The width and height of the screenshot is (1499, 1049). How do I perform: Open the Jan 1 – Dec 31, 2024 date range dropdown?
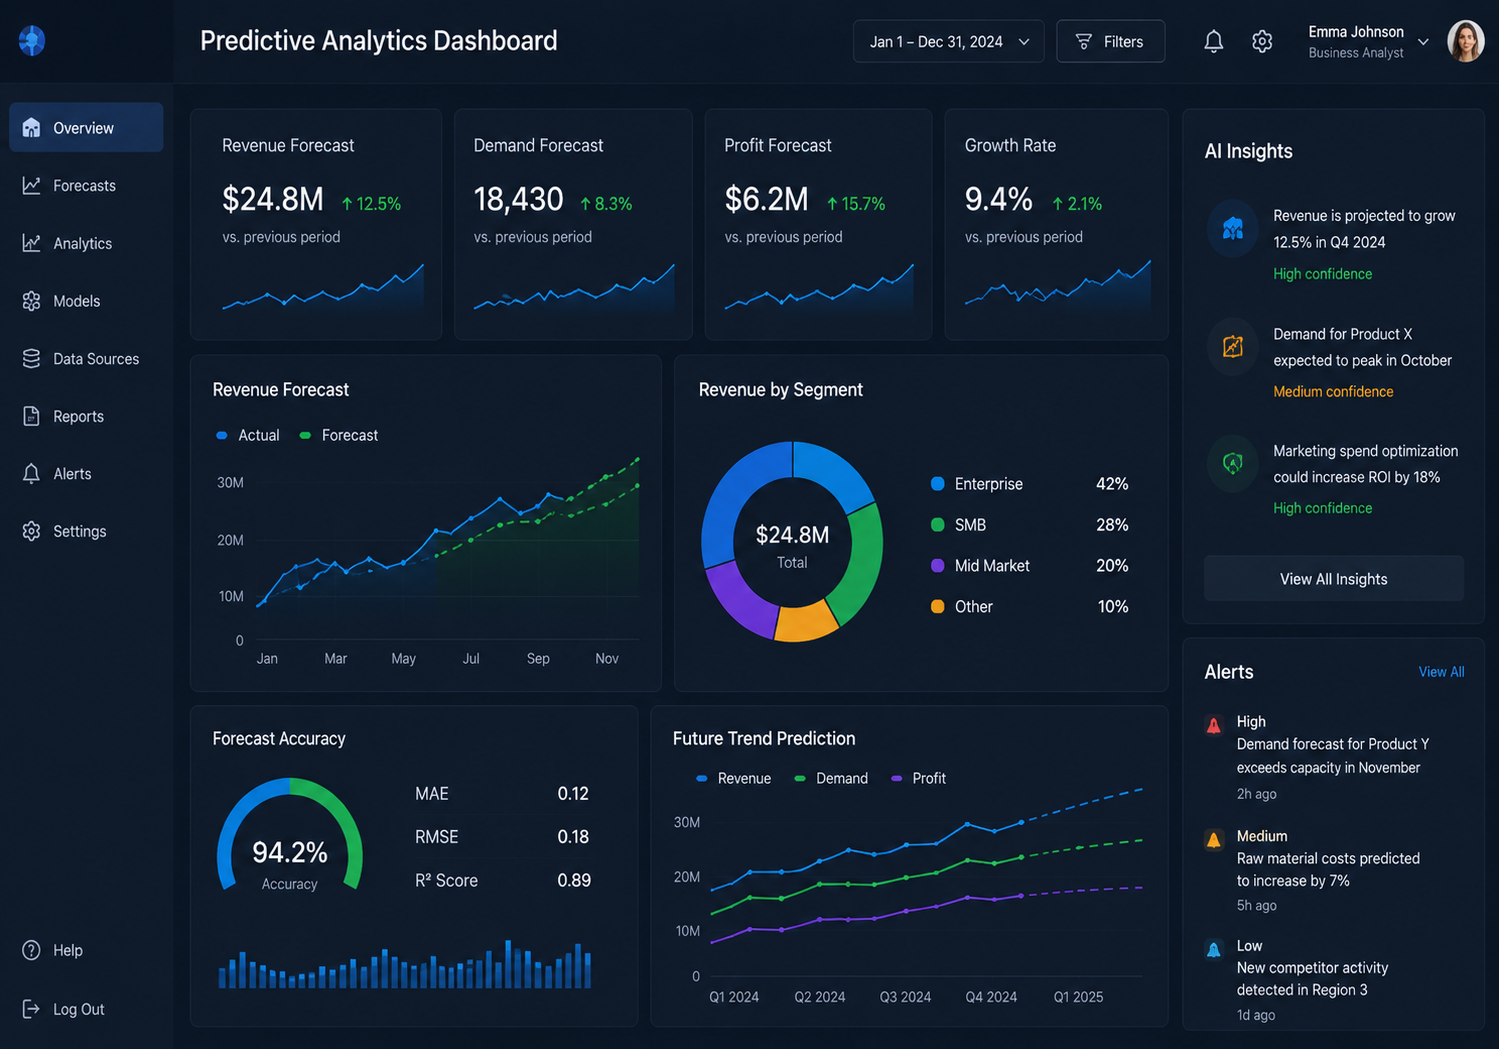(x=948, y=42)
